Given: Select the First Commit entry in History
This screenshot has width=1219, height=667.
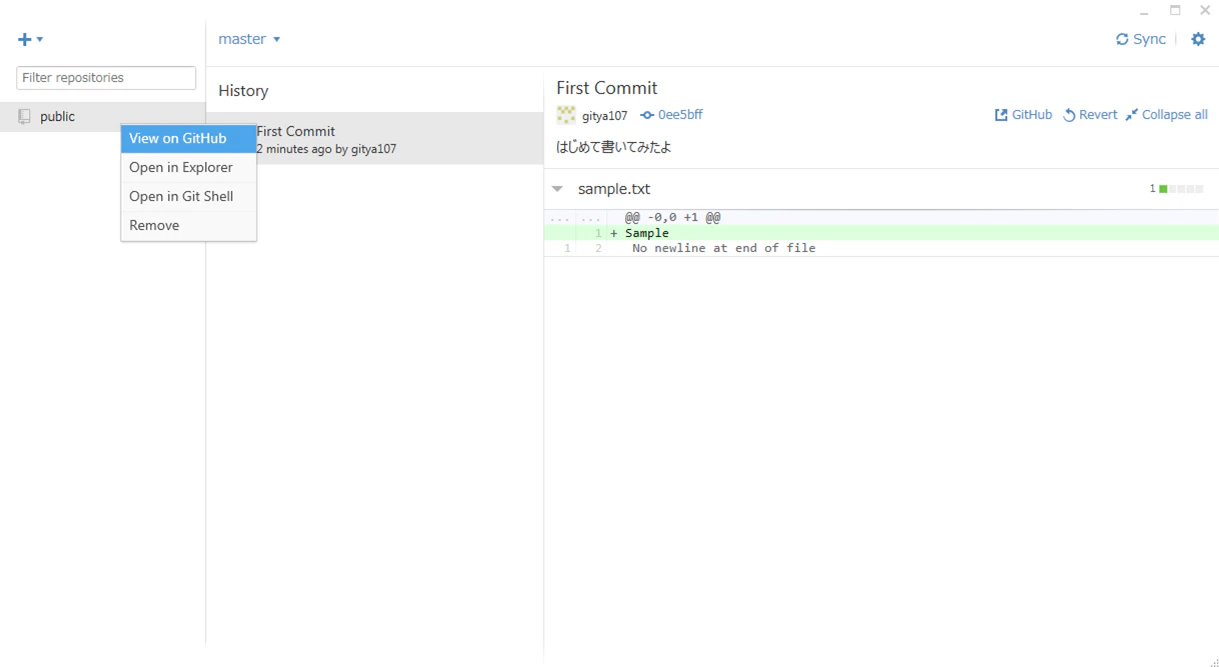Looking at the screenshot, I should point(375,139).
